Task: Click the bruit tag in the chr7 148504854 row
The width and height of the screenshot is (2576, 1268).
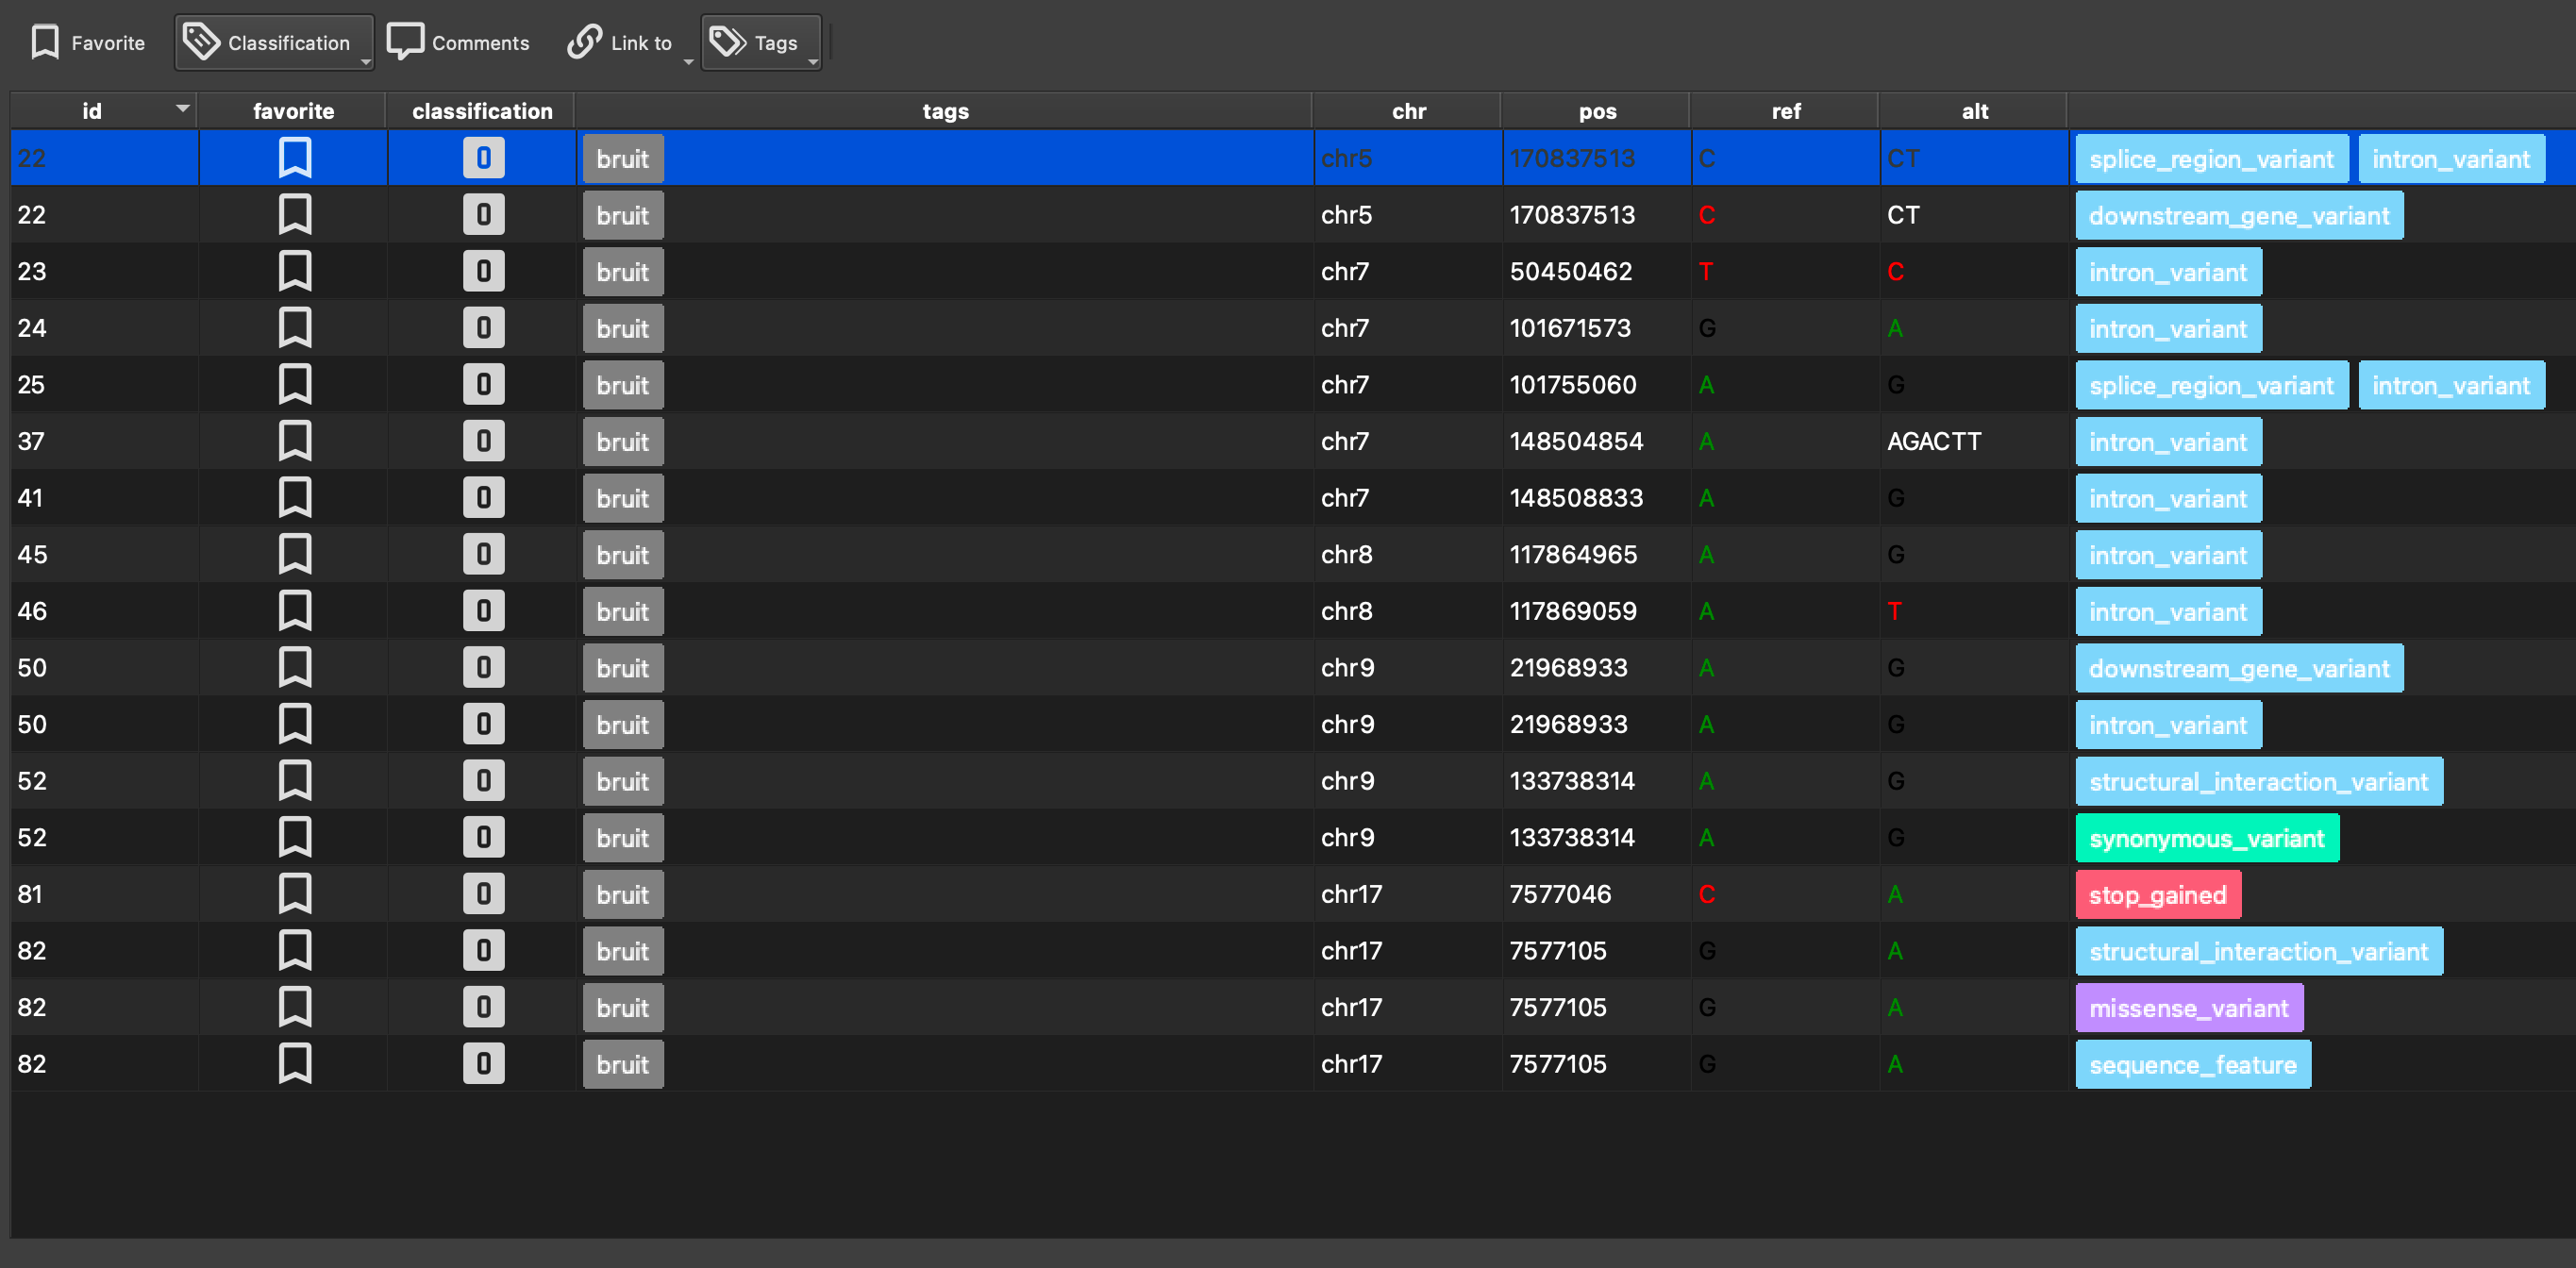Action: tap(622, 442)
